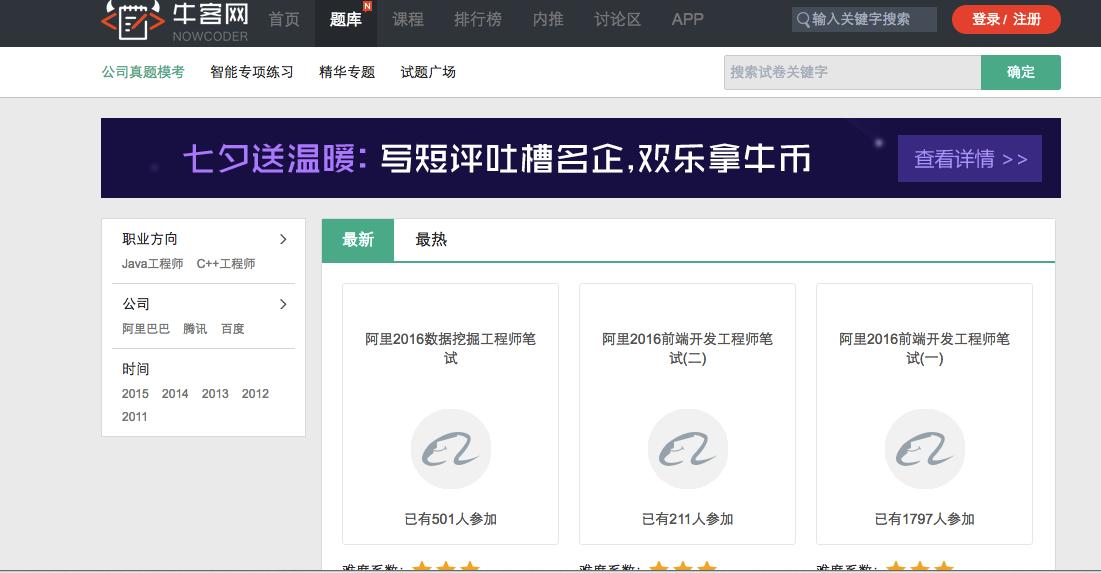Click Alibaba logo on front-end exam (二)
Viewport: 1101px width, 573px height.
pyautogui.click(x=687, y=449)
